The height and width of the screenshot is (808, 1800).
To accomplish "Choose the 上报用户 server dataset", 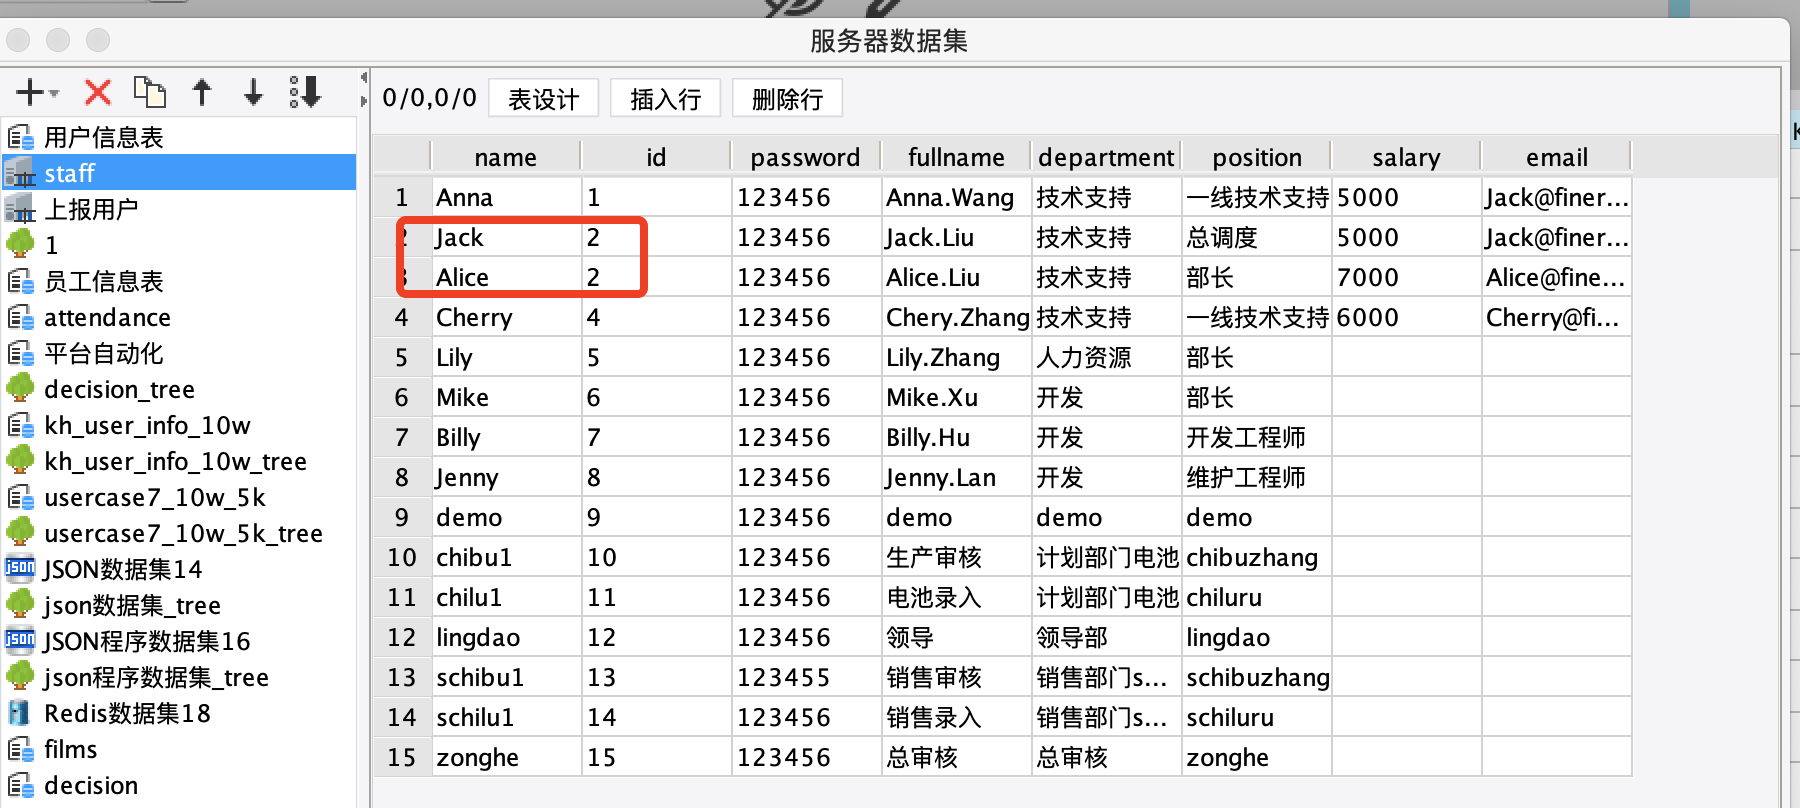I will [91, 209].
